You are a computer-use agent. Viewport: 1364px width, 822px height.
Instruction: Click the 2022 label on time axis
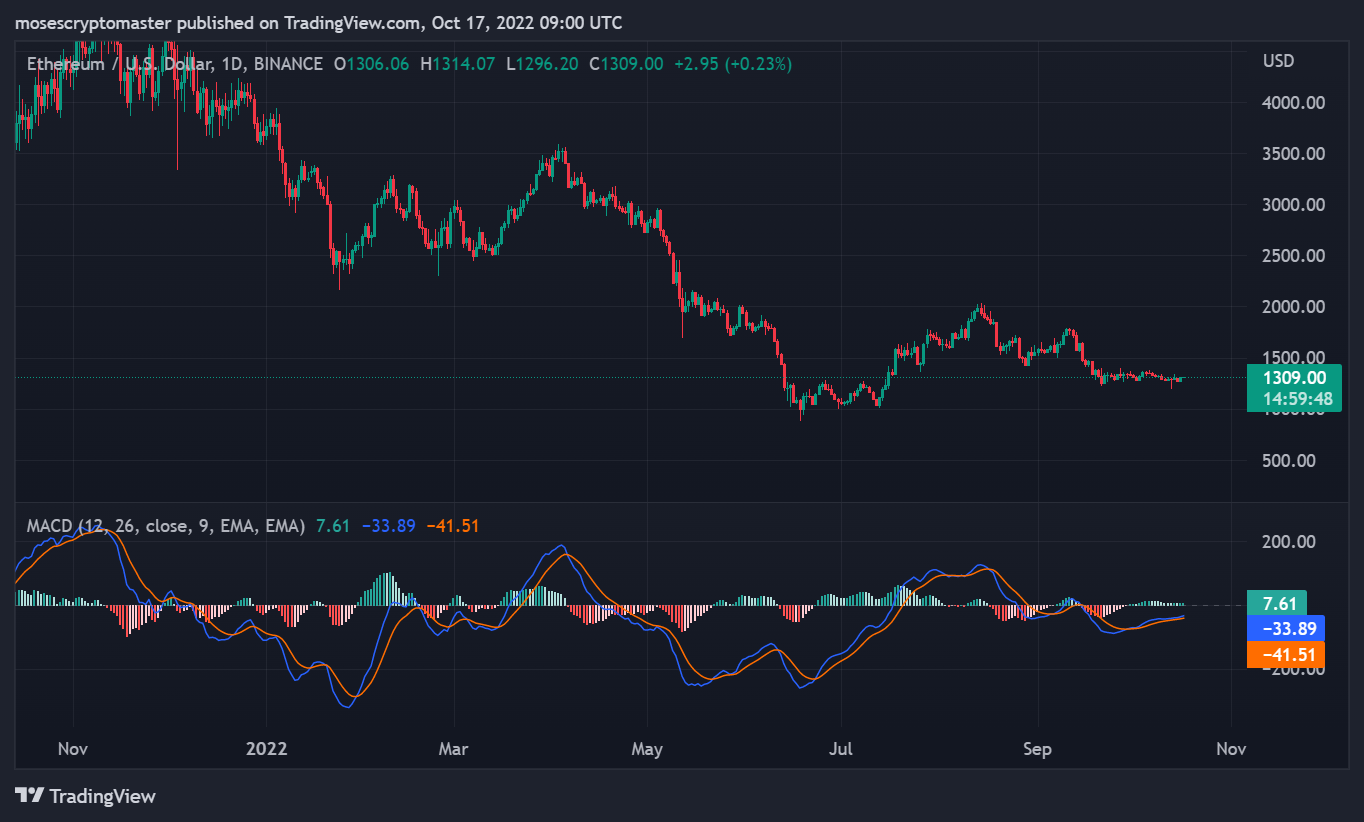(x=267, y=749)
